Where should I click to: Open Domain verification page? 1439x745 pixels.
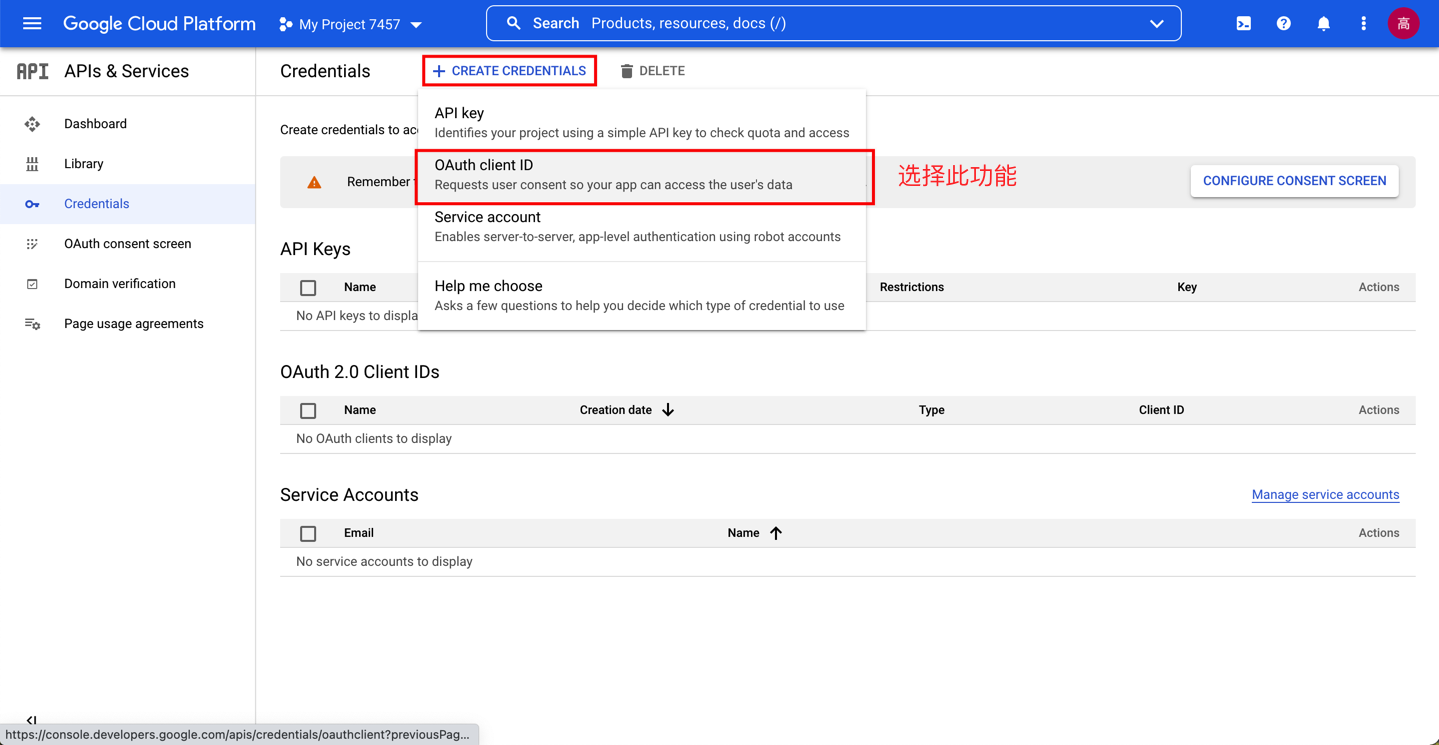pos(128,284)
